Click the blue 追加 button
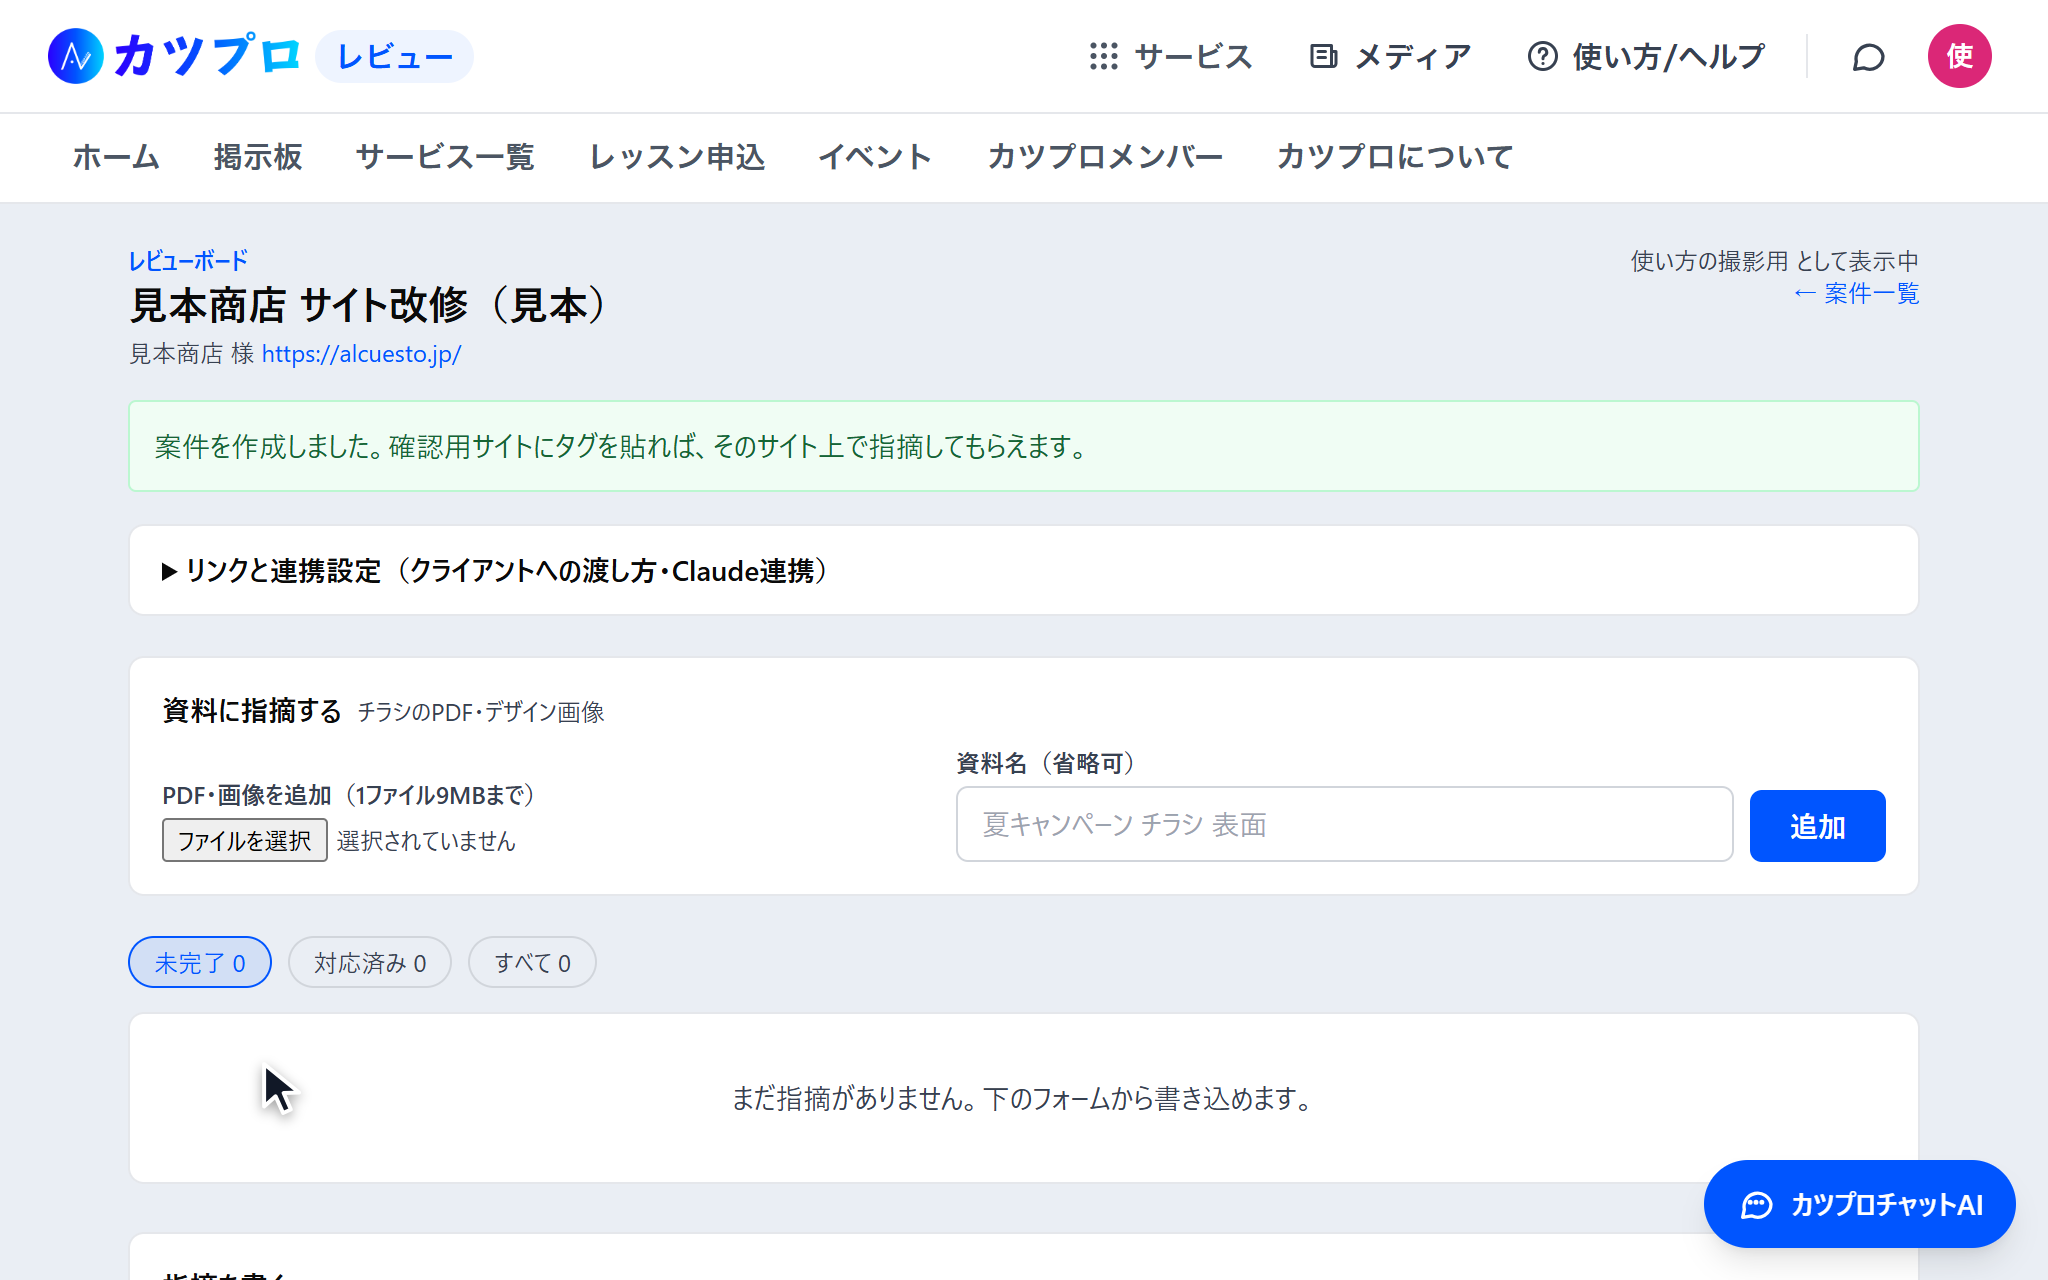 click(x=1817, y=826)
